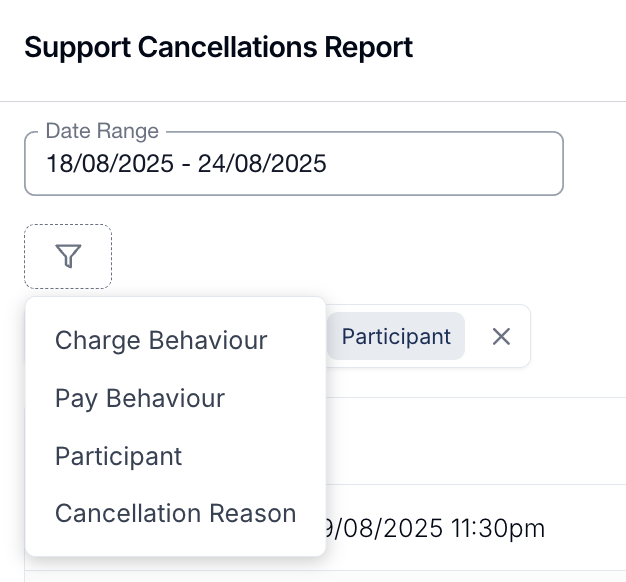The image size is (626, 582).
Task: Click the funnel filter icon
Action: coord(68,256)
